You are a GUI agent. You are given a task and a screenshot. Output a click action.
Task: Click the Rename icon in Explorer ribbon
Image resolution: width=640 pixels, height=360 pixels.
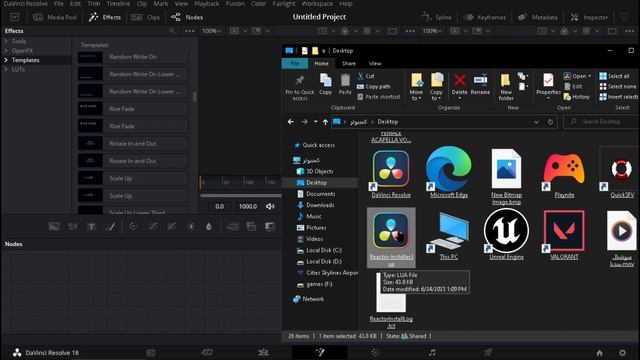[480, 80]
